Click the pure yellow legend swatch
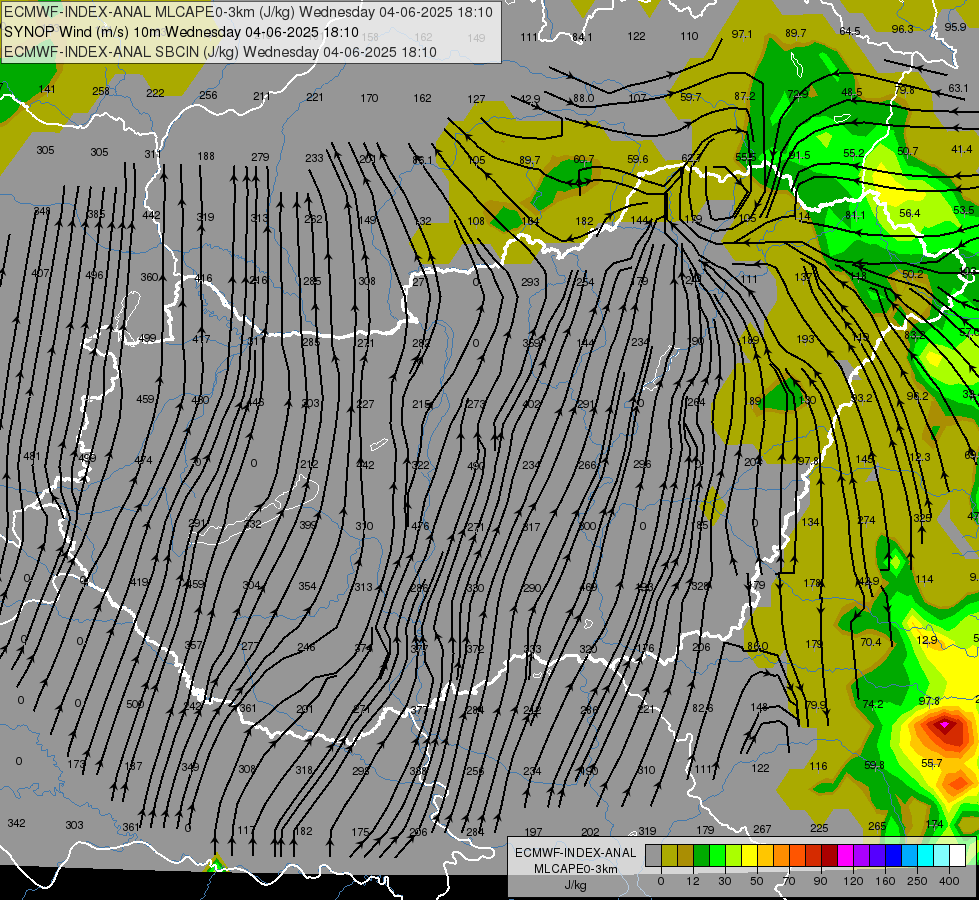 pos(749,855)
